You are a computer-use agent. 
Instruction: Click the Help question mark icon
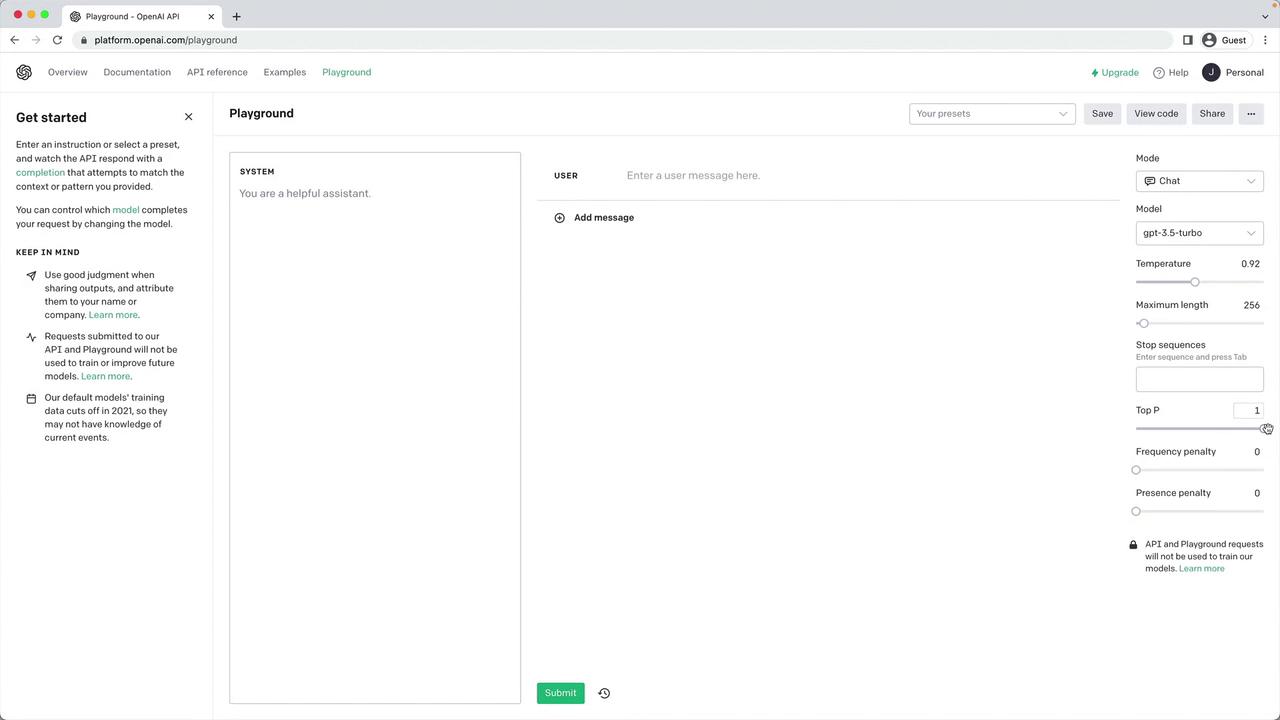(1159, 73)
